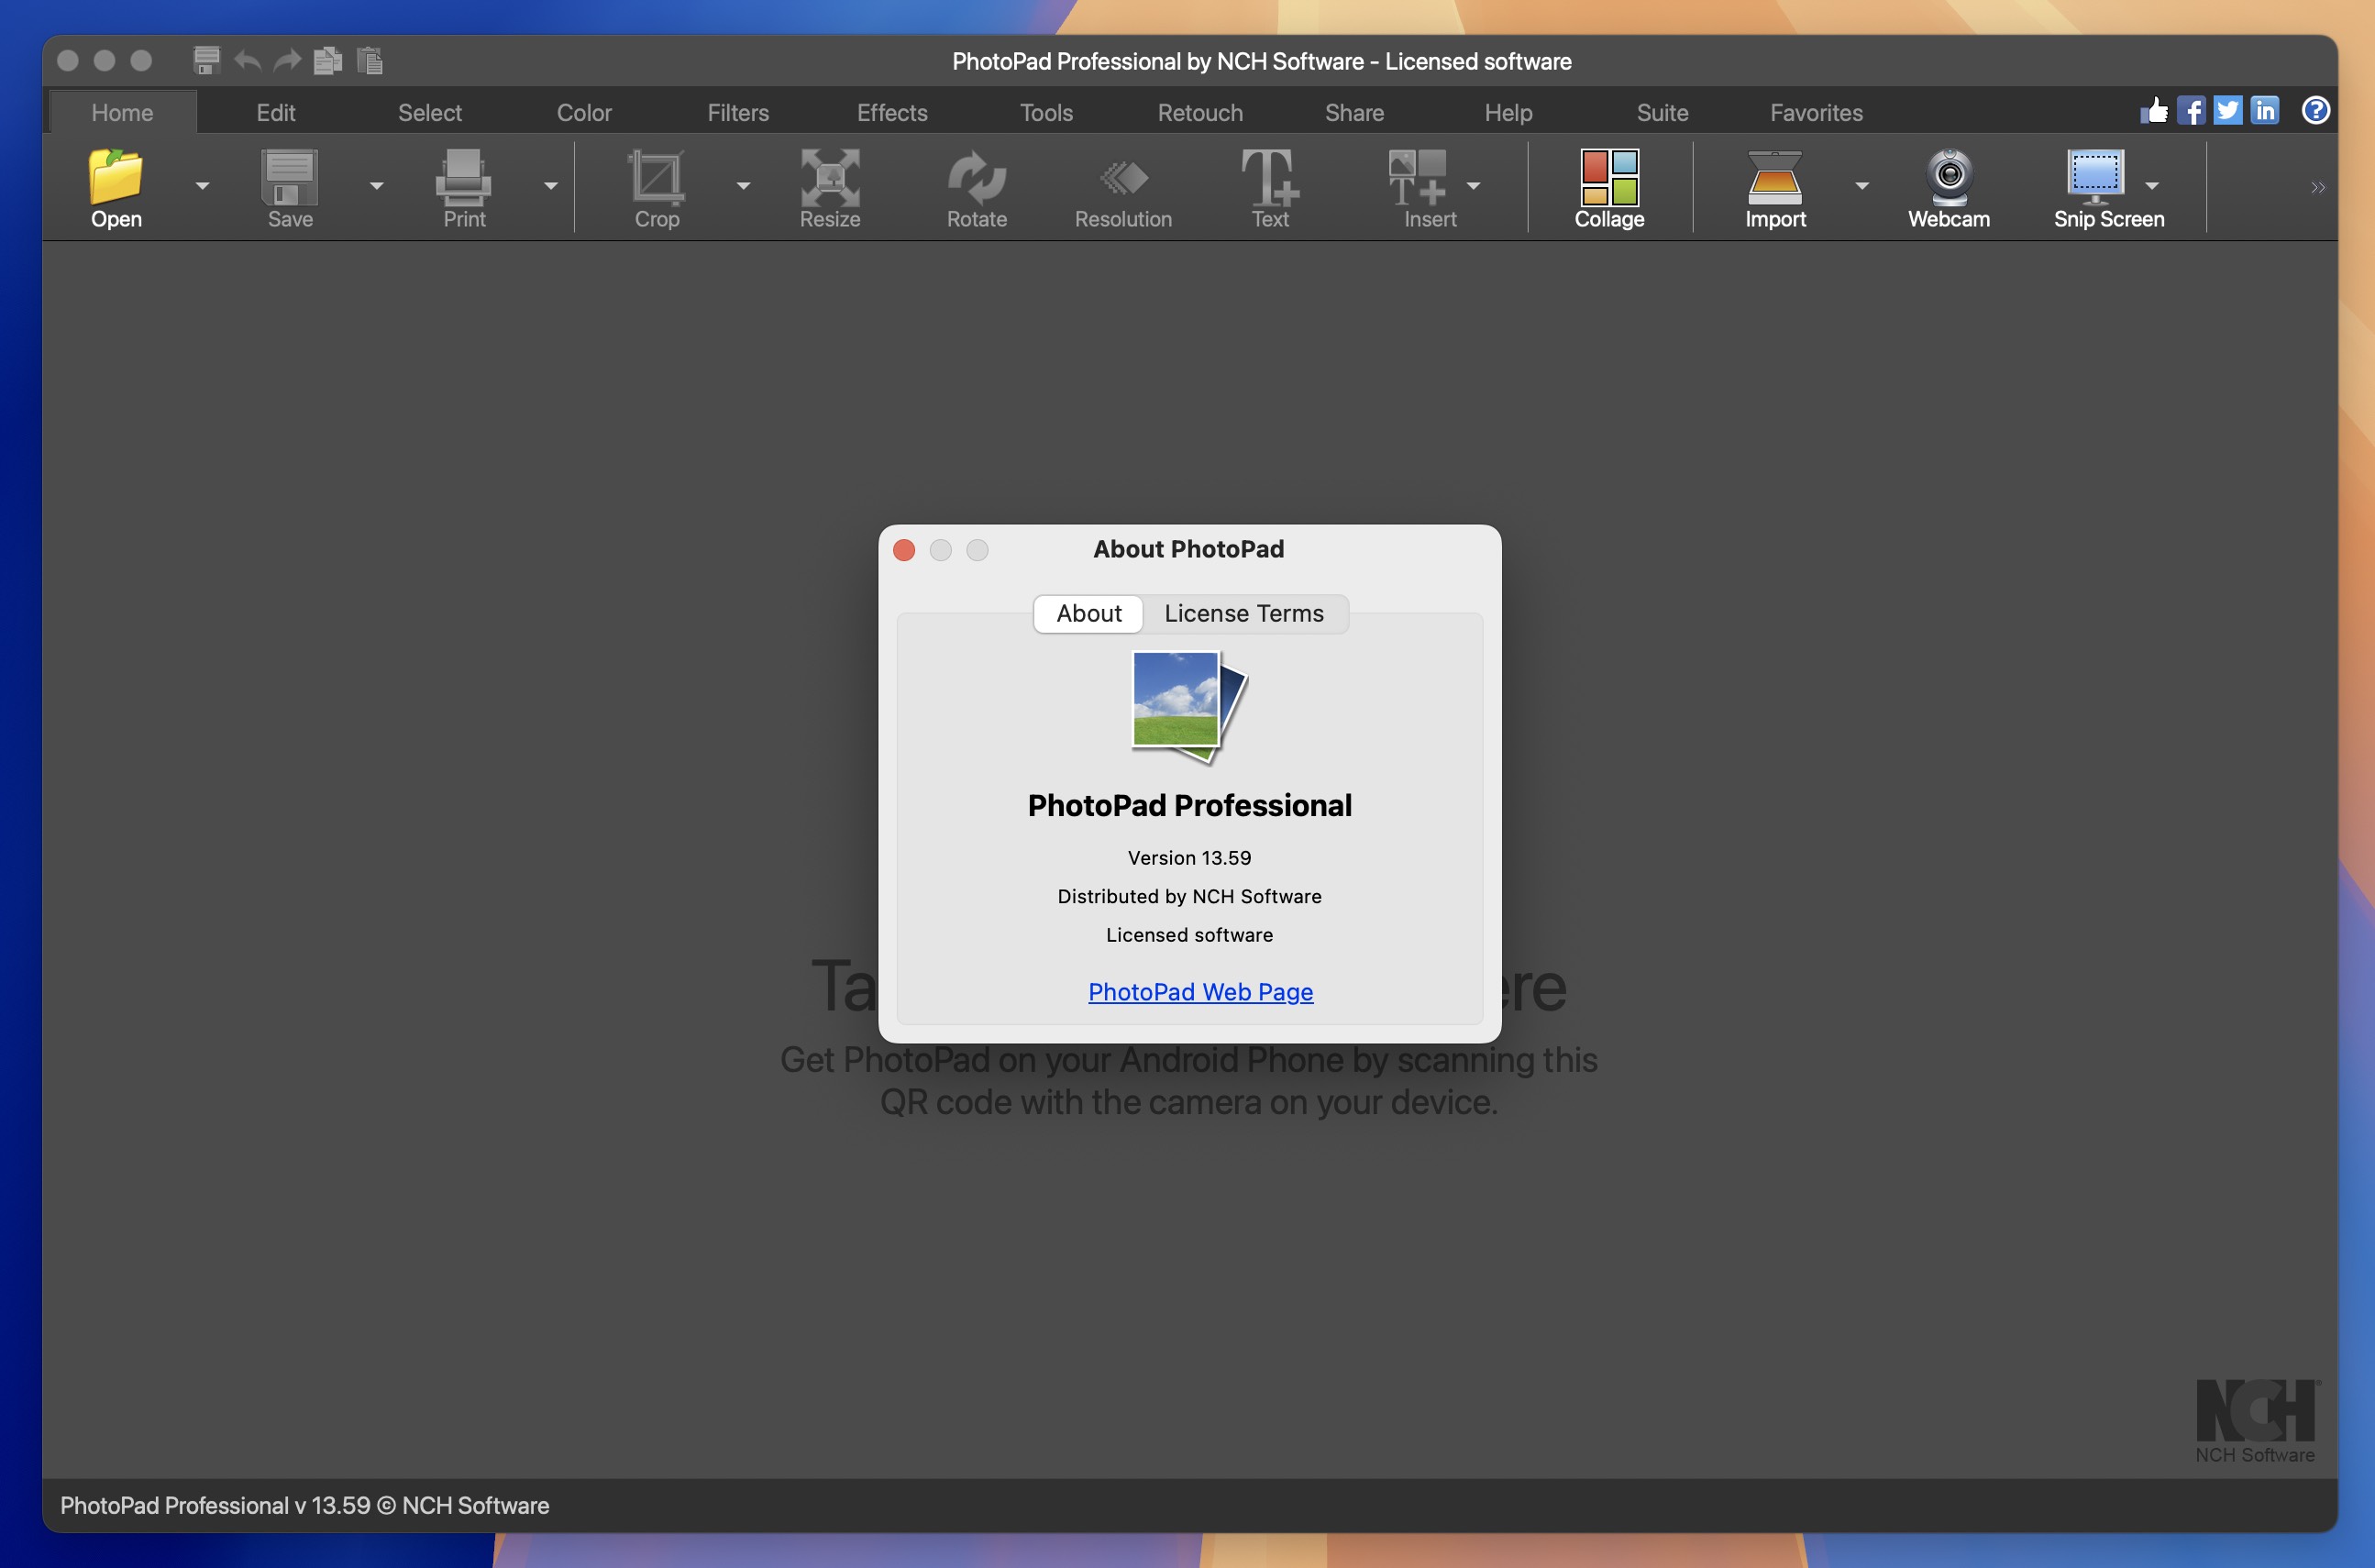Select the About tab in dialog
2375x1568 pixels.
point(1089,613)
